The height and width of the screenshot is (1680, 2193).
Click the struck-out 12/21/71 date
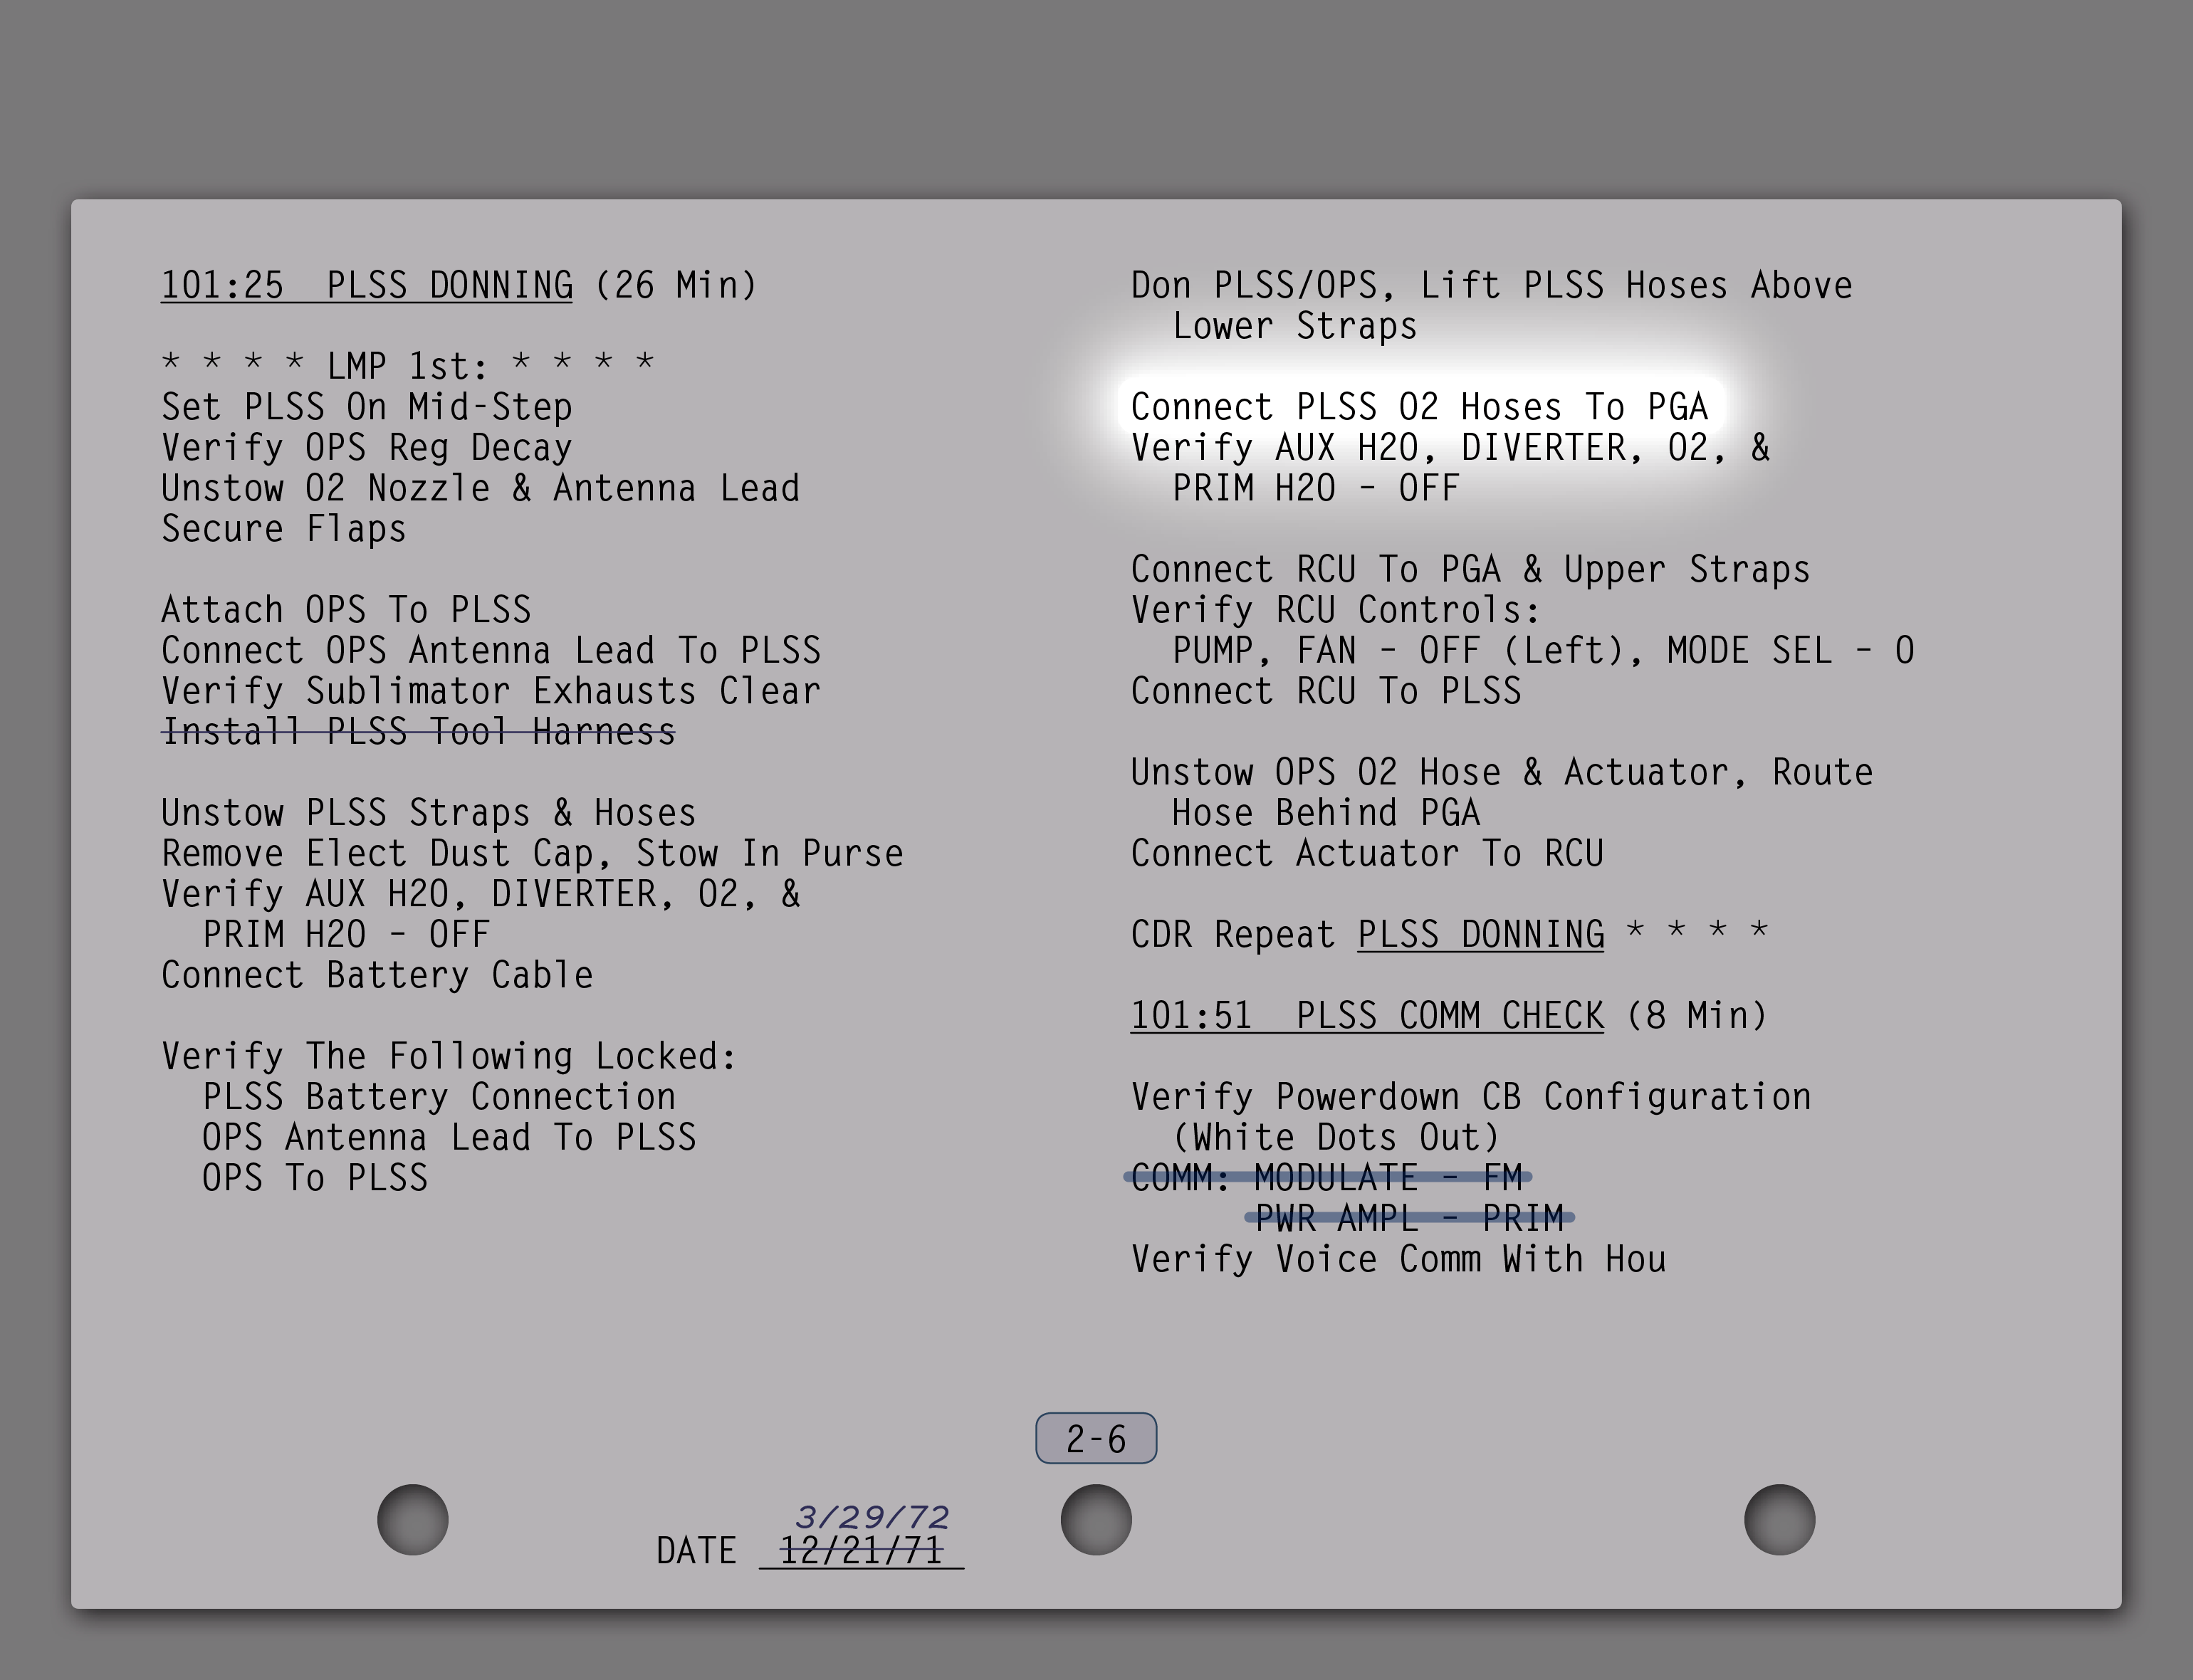[861, 1551]
